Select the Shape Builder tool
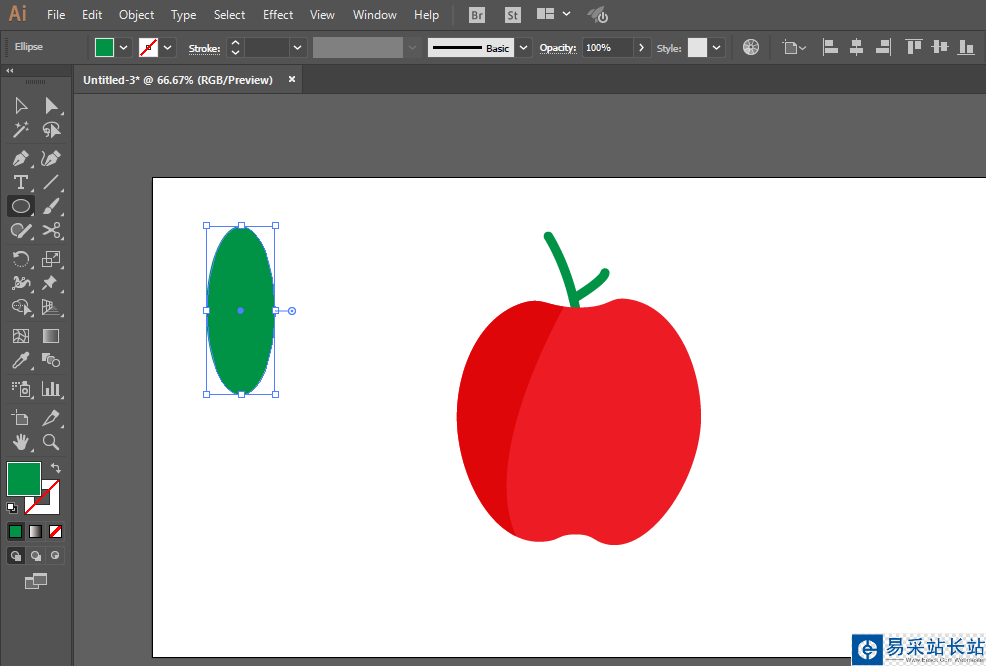The image size is (986, 666). point(21,307)
